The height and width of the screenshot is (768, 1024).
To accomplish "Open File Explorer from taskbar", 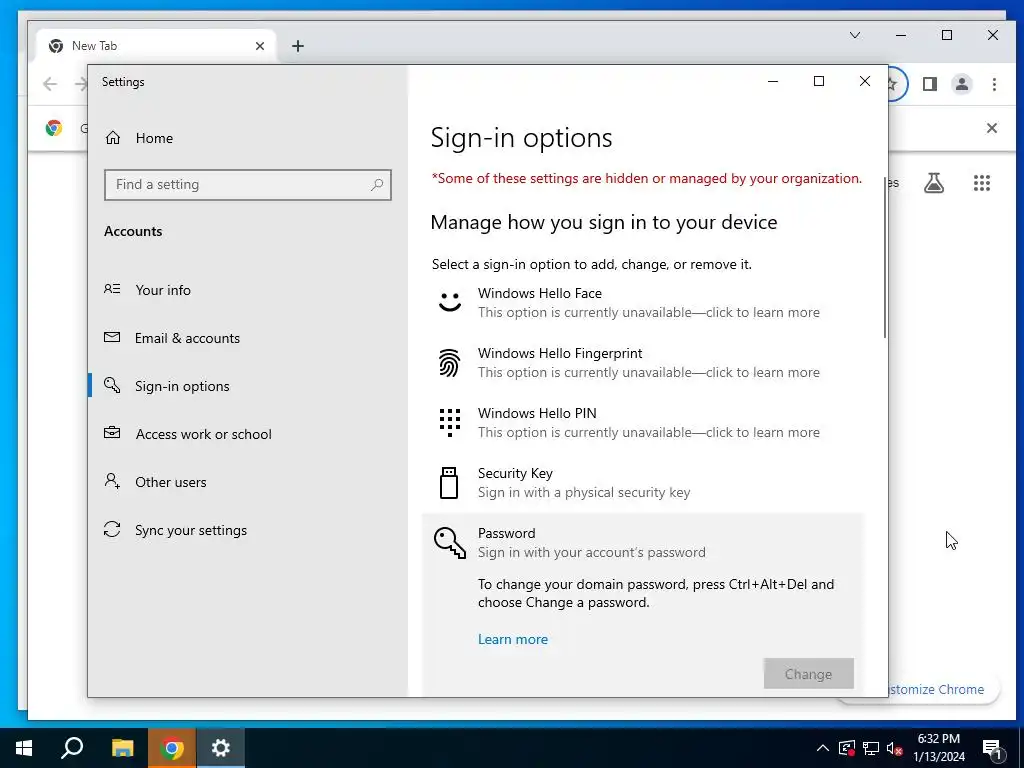I will click(x=122, y=748).
